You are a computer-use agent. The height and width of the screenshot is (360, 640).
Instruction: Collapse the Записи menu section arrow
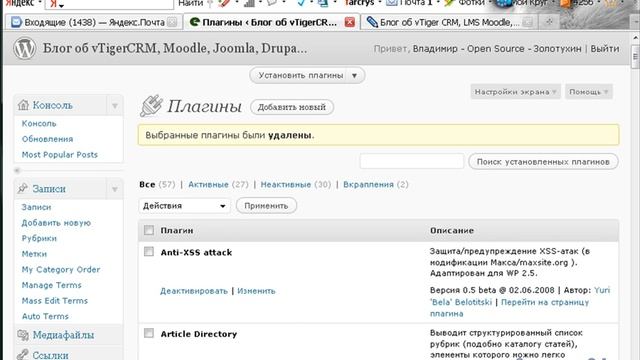tap(115, 189)
